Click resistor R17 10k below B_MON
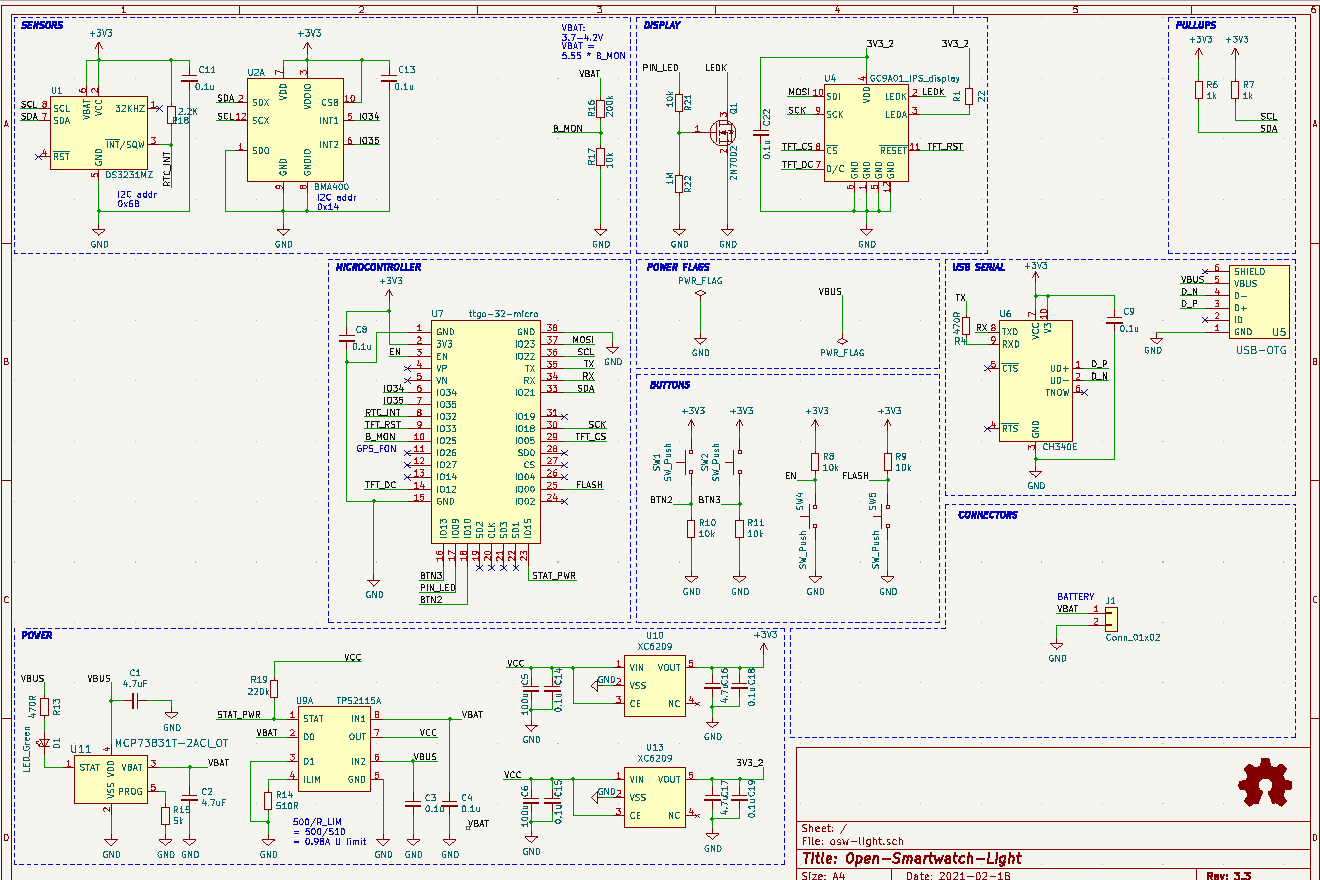Screen dimensions: 1320x880 (600, 157)
